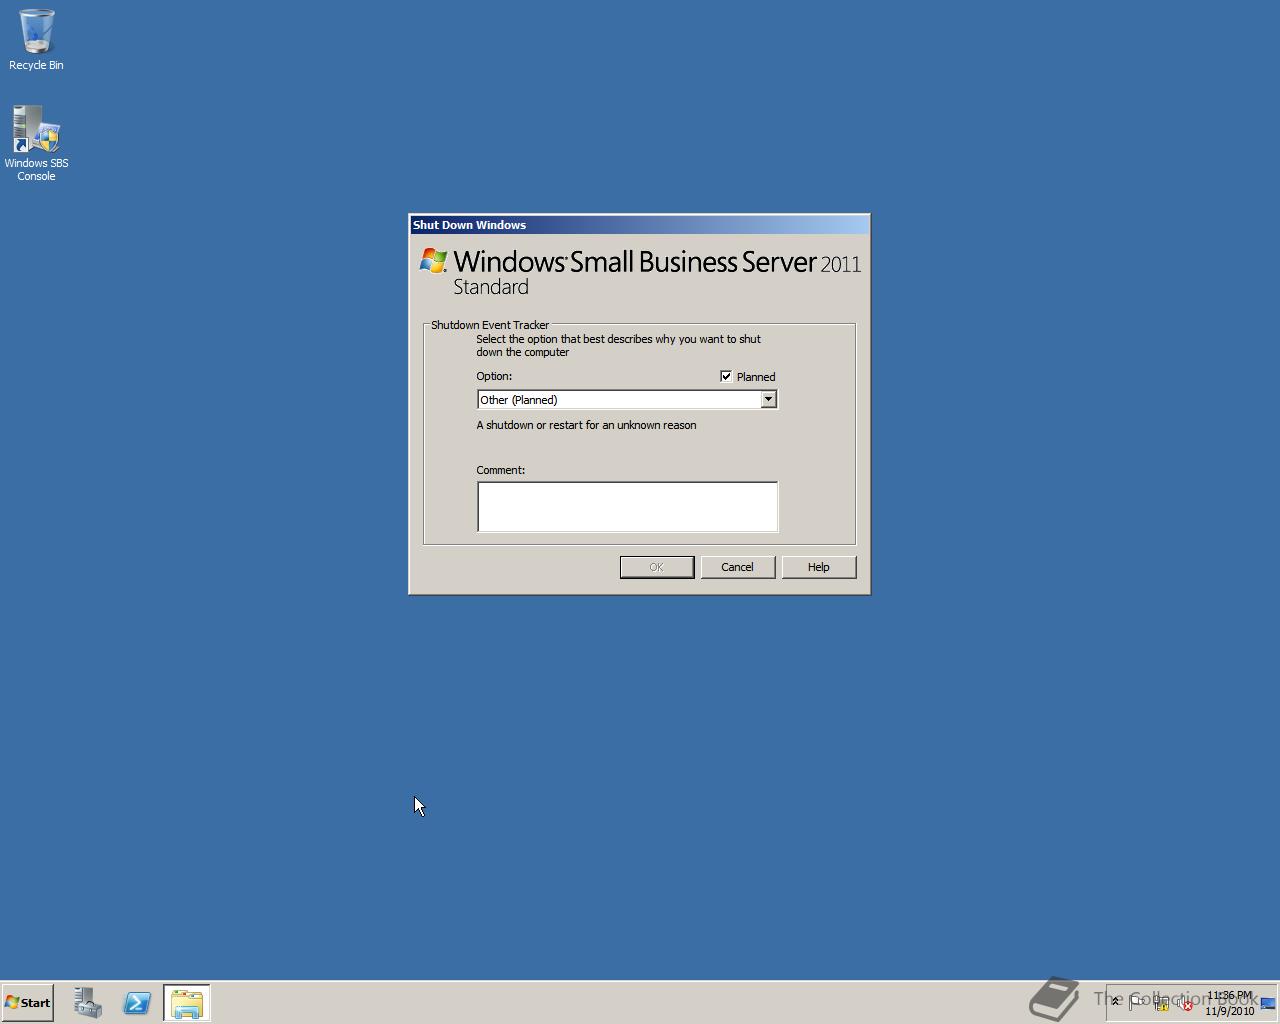
Task: Focus the Comment text box
Action: [627, 507]
